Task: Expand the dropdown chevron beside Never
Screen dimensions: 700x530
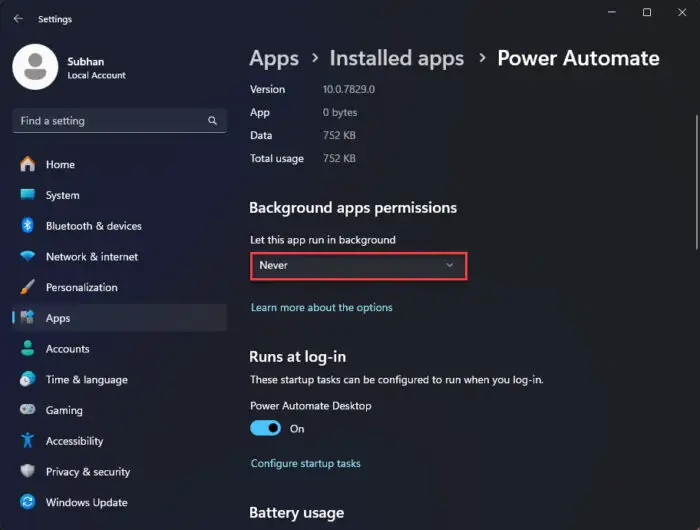Action: tap(450, 265)
